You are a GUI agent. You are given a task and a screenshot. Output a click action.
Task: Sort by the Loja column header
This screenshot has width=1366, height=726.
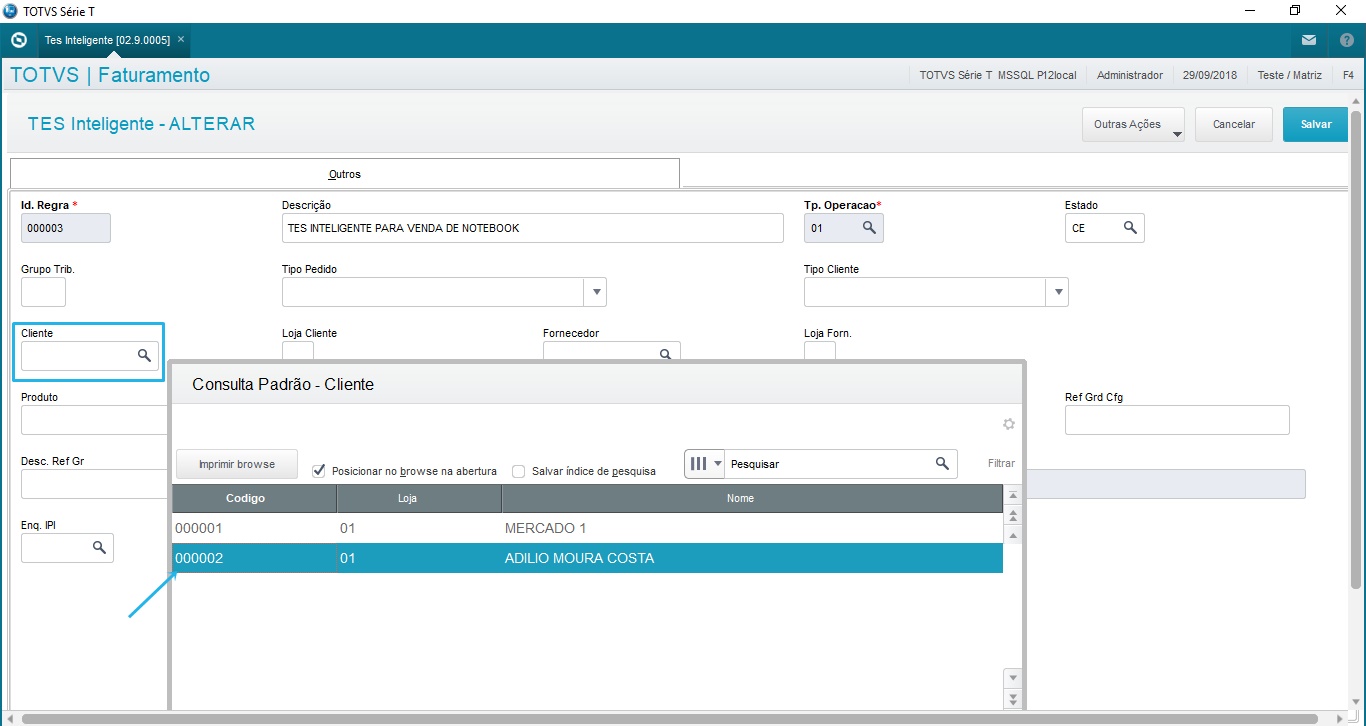(x=419, y=498)
